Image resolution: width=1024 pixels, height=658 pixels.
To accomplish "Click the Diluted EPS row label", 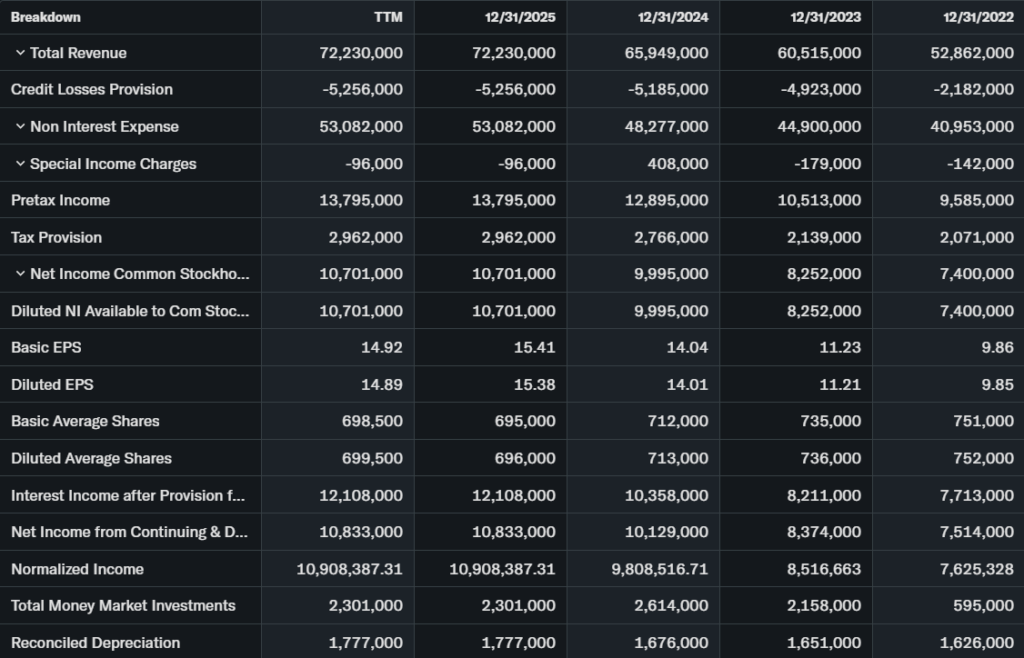I will pos(52,384).
